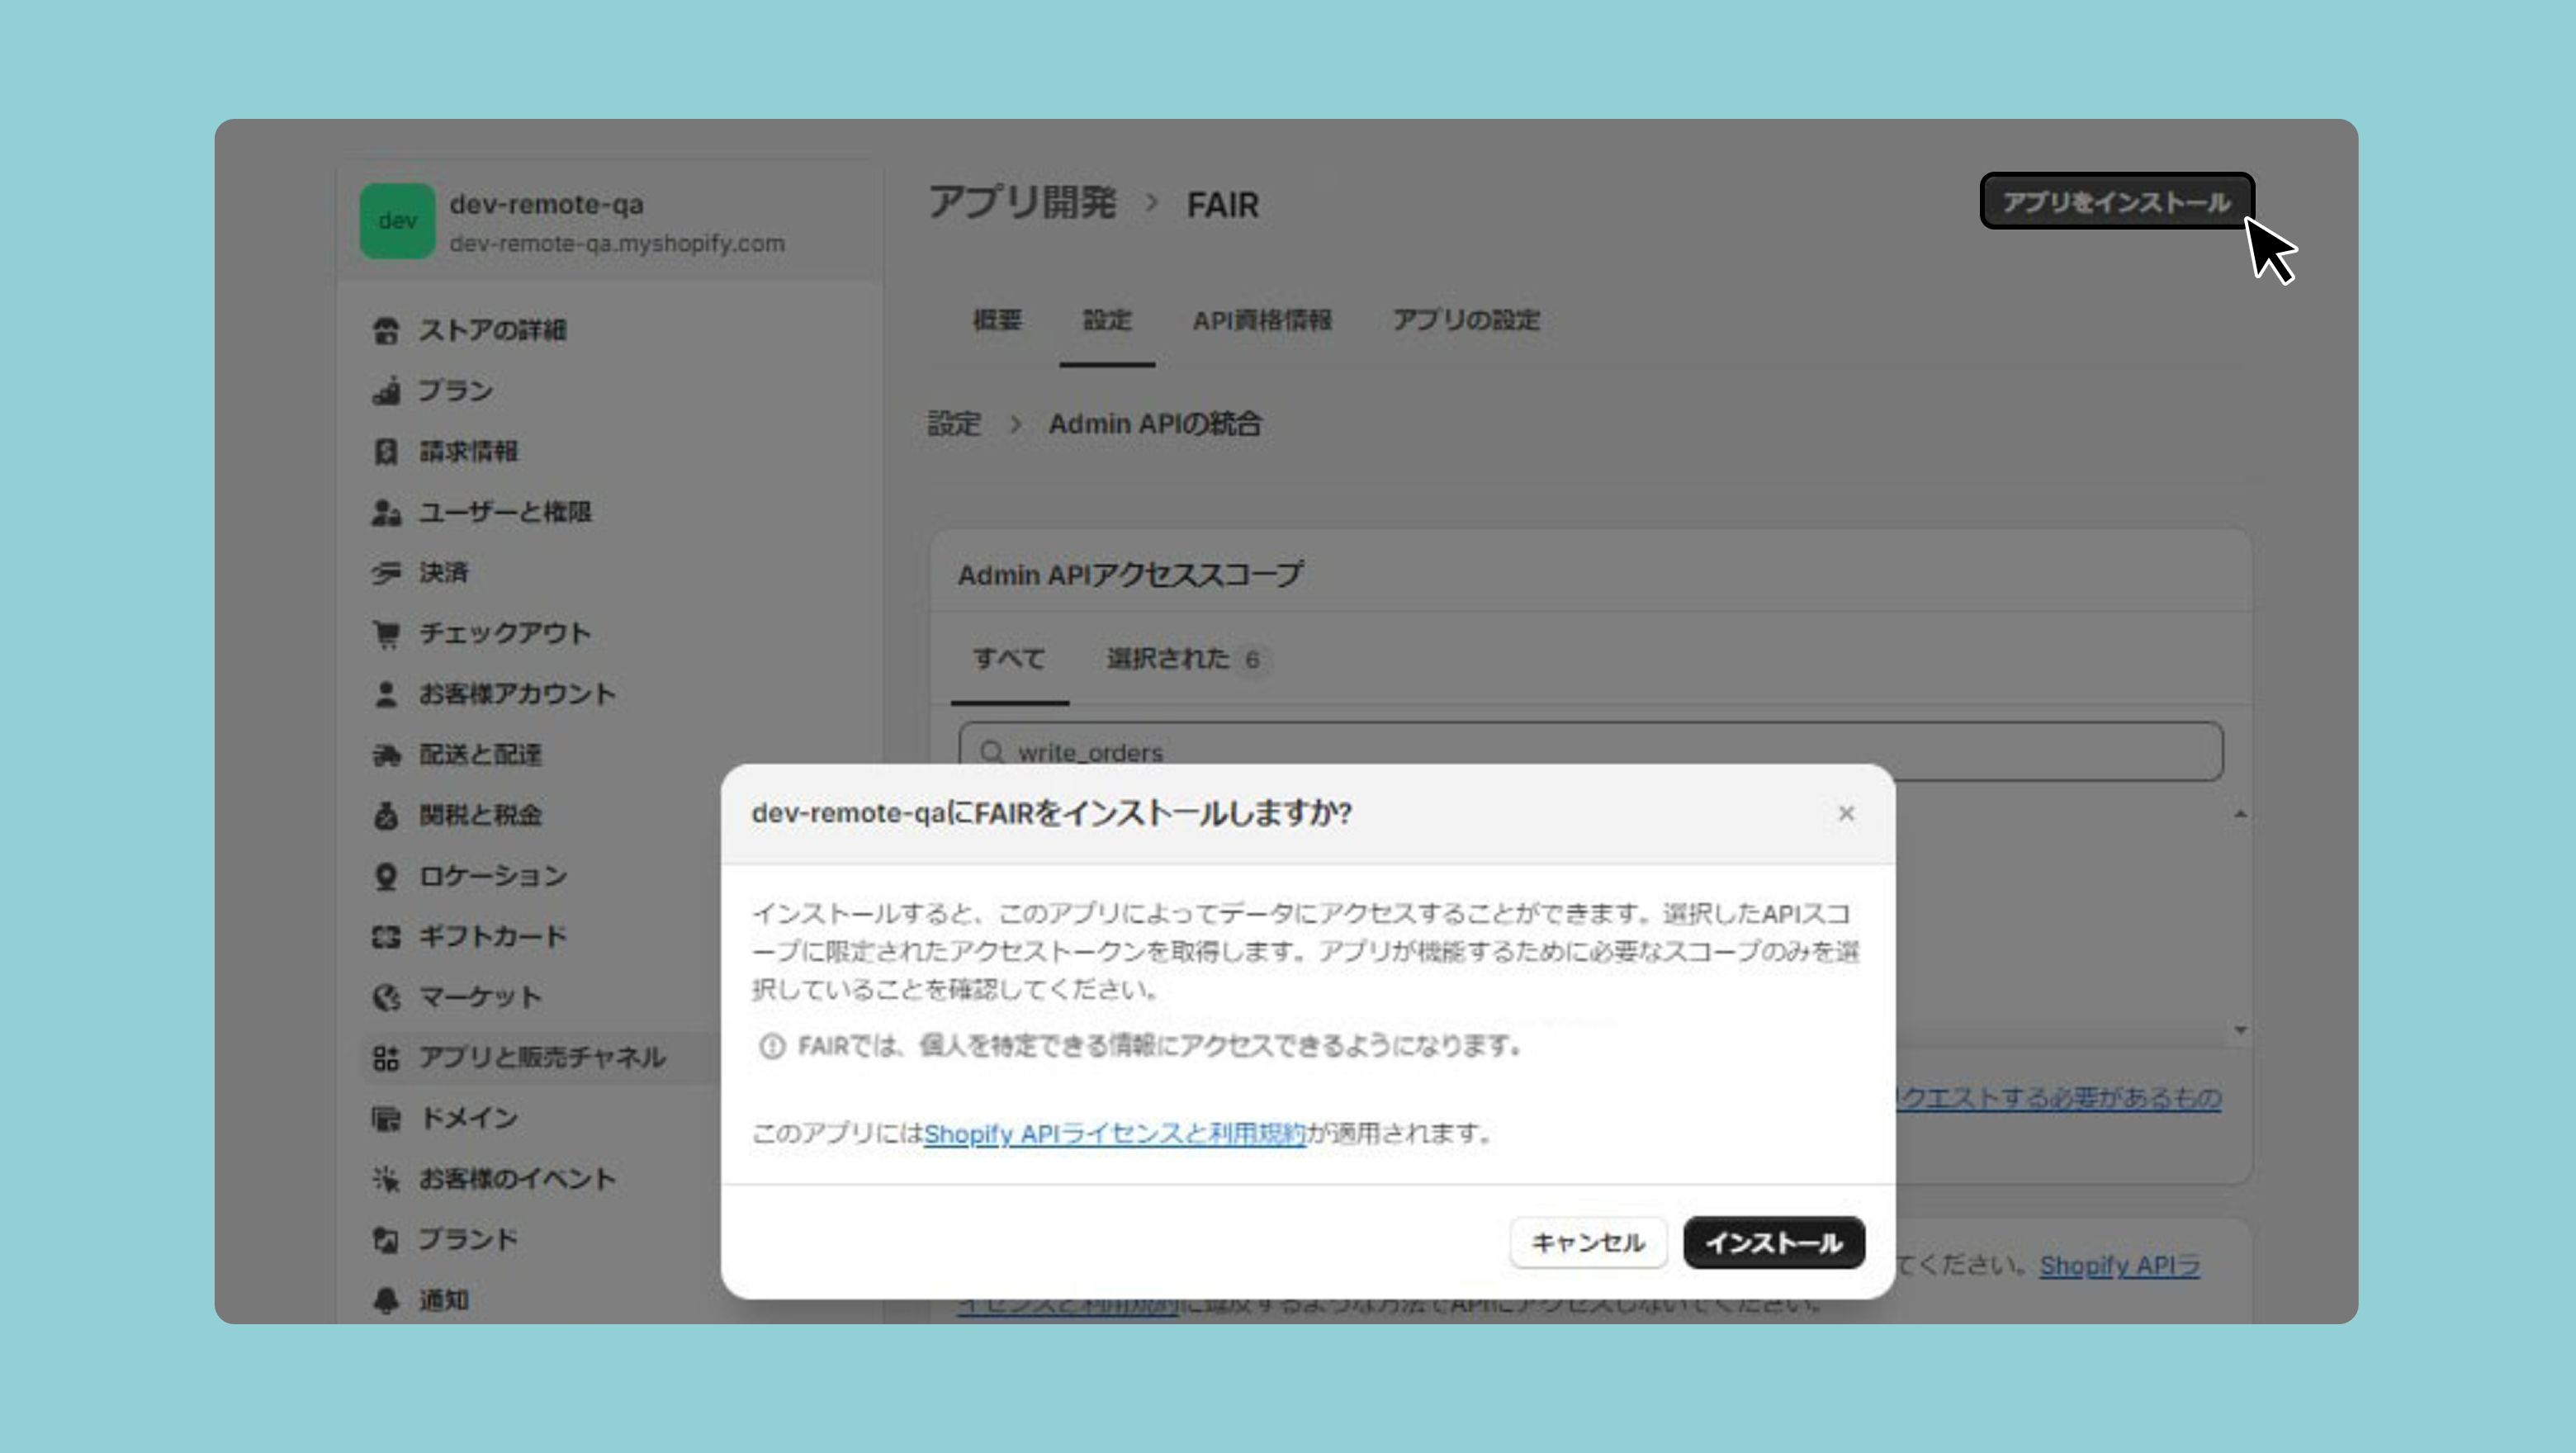Click the scope list scroll-up arrow

[x=2240, y=815]
